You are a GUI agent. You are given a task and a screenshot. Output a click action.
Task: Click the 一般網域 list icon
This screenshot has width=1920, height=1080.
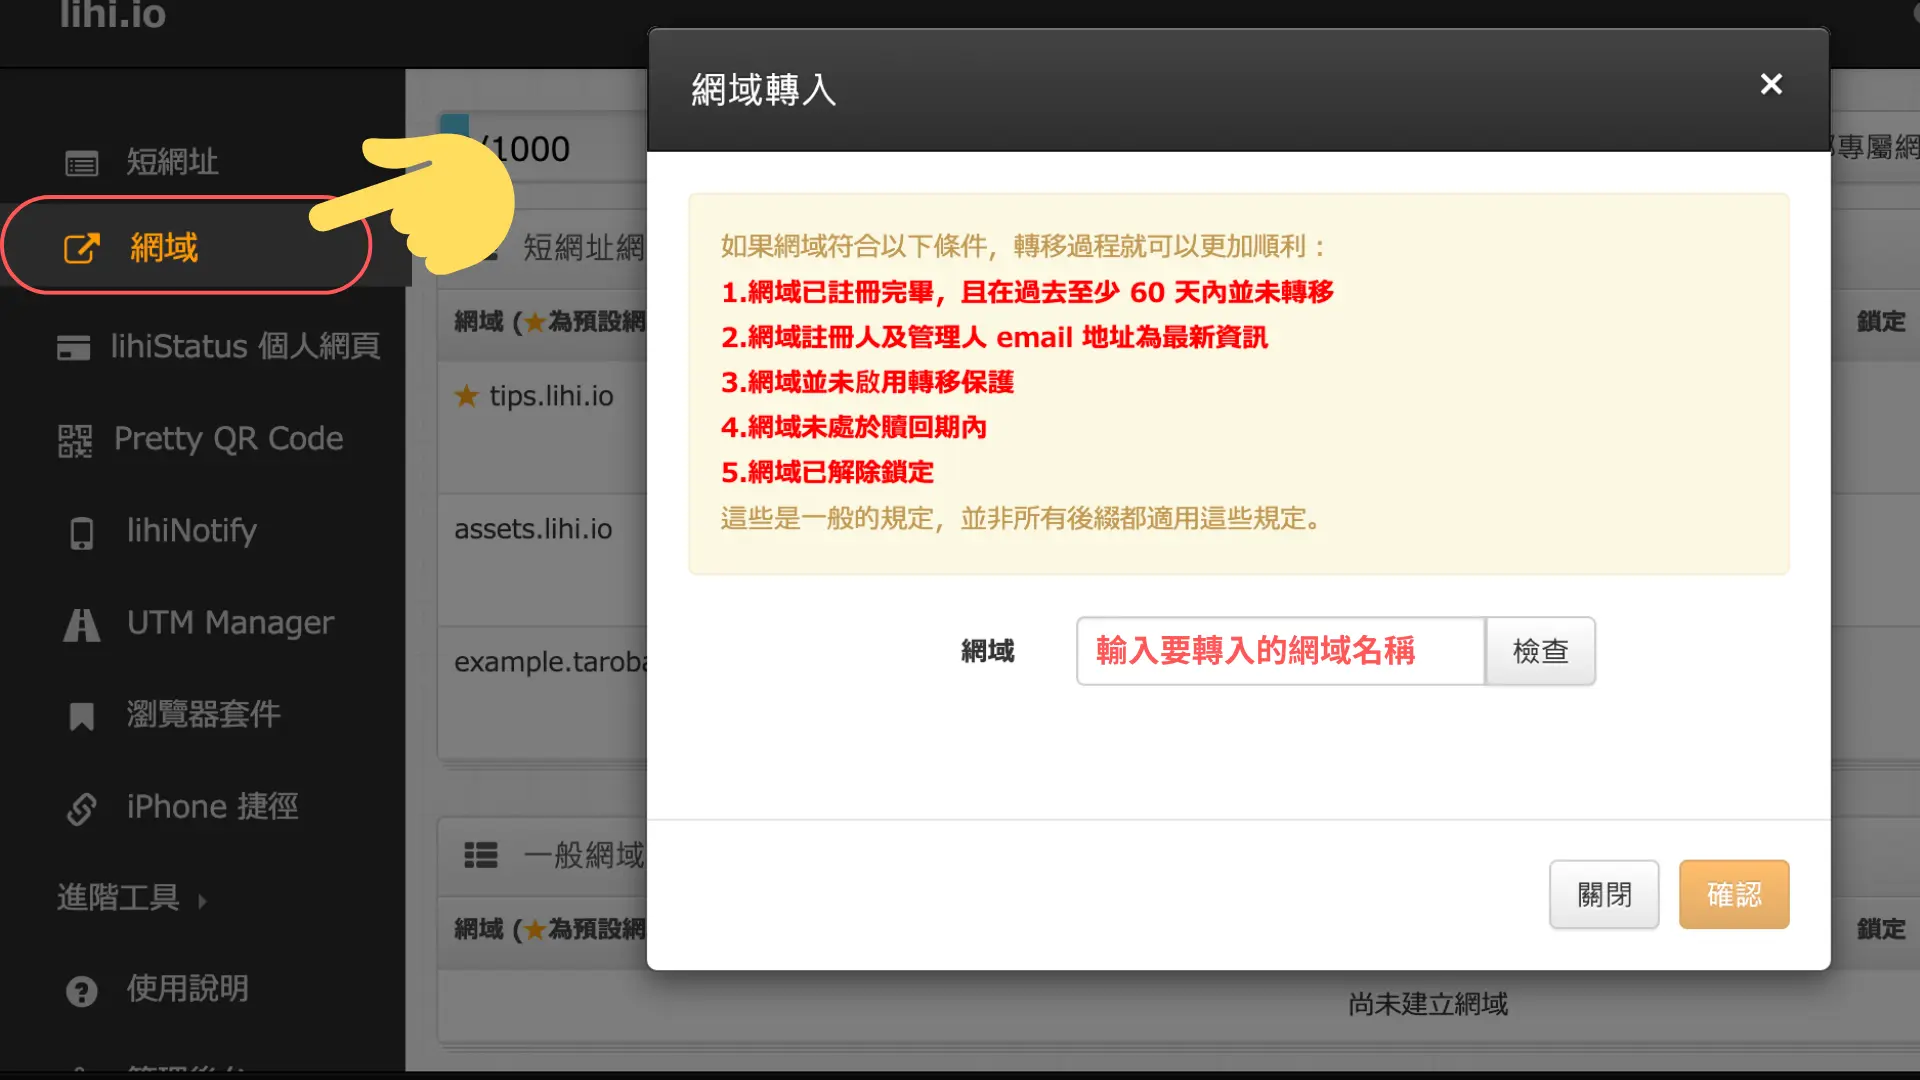[x=480, y=855]
